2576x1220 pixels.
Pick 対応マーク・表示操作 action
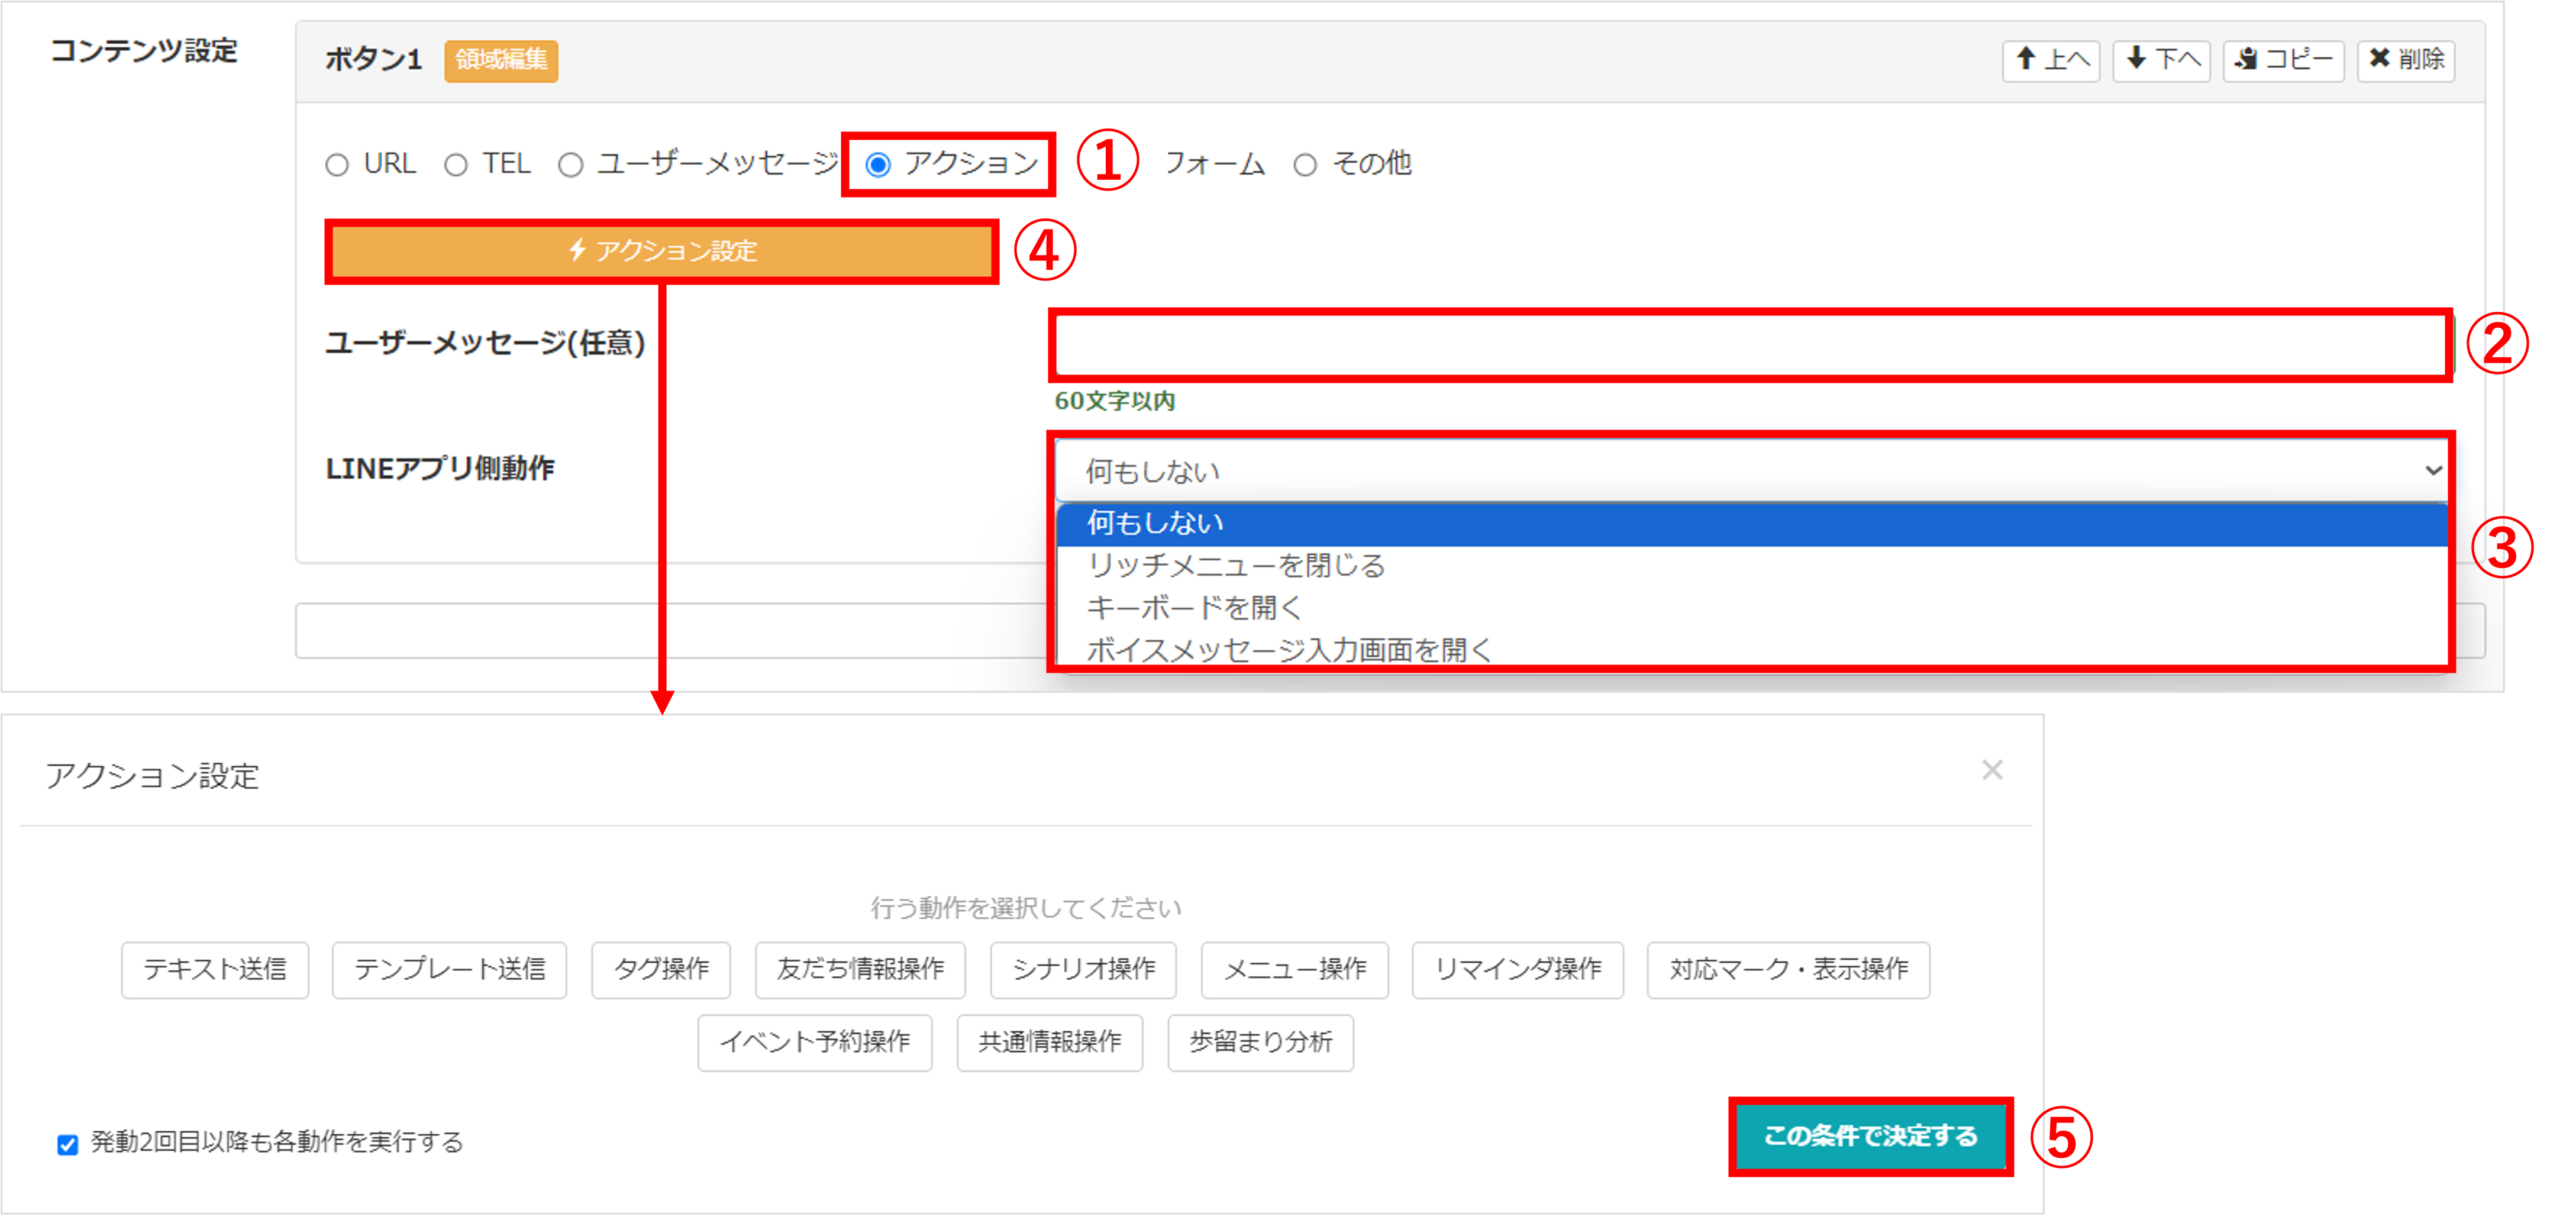tap(1788, 969)
